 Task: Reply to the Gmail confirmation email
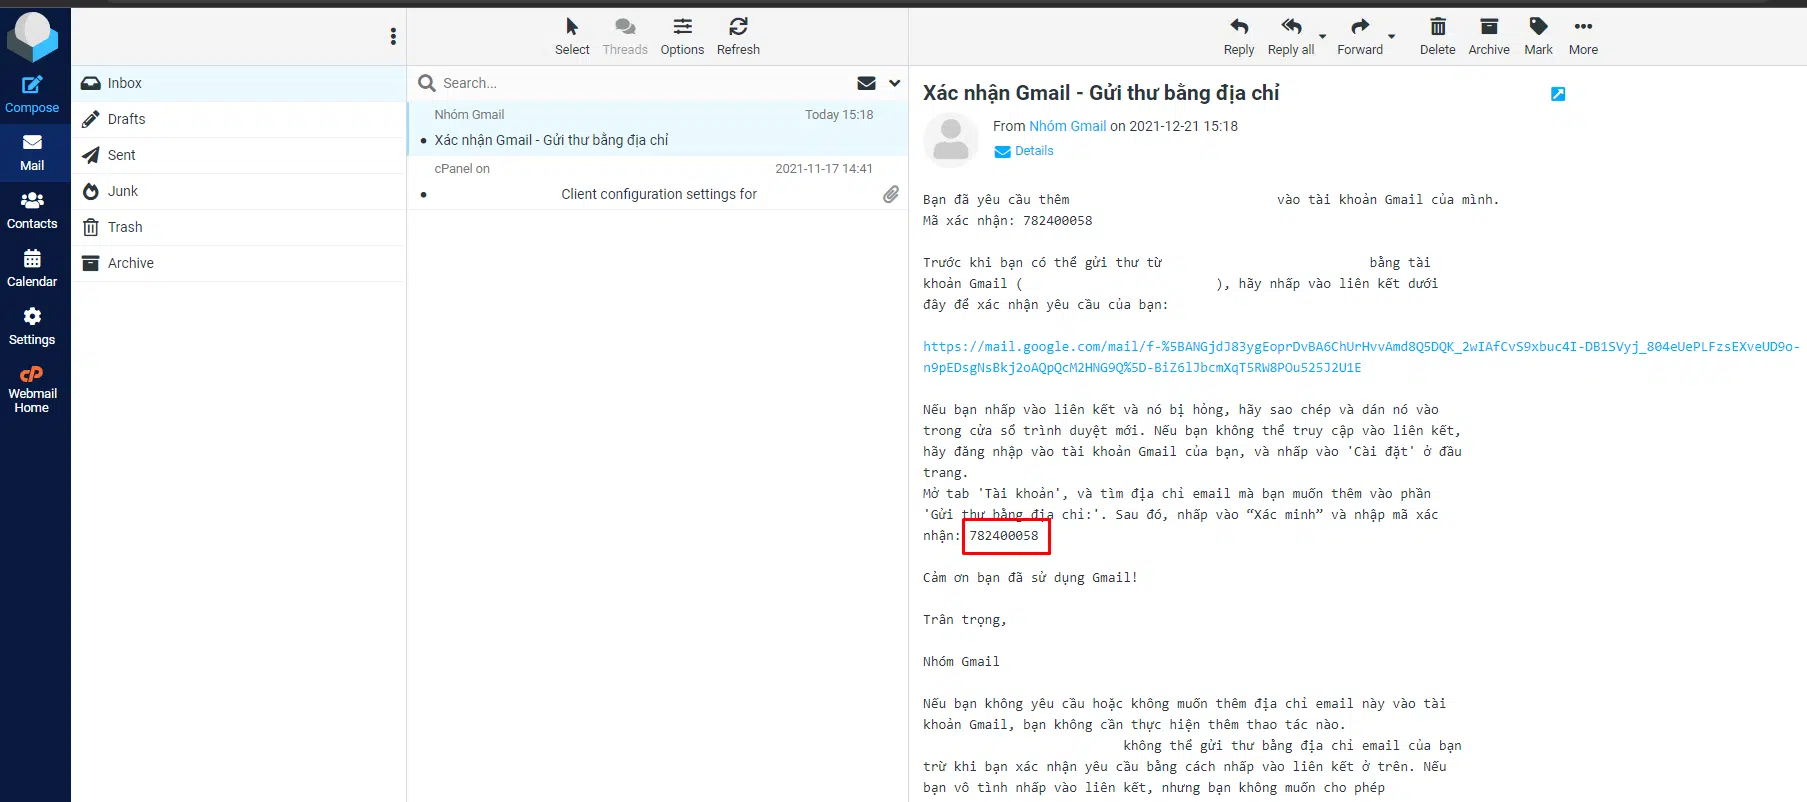(1238, 36)
